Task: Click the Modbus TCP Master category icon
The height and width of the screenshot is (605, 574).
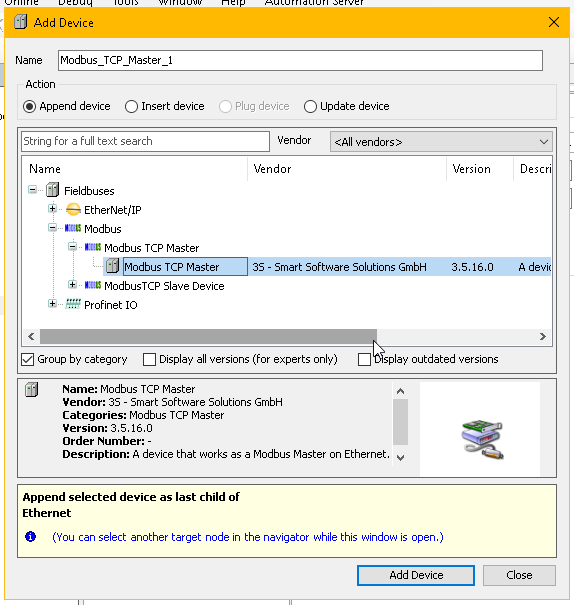Action: [x=93, y=247]
